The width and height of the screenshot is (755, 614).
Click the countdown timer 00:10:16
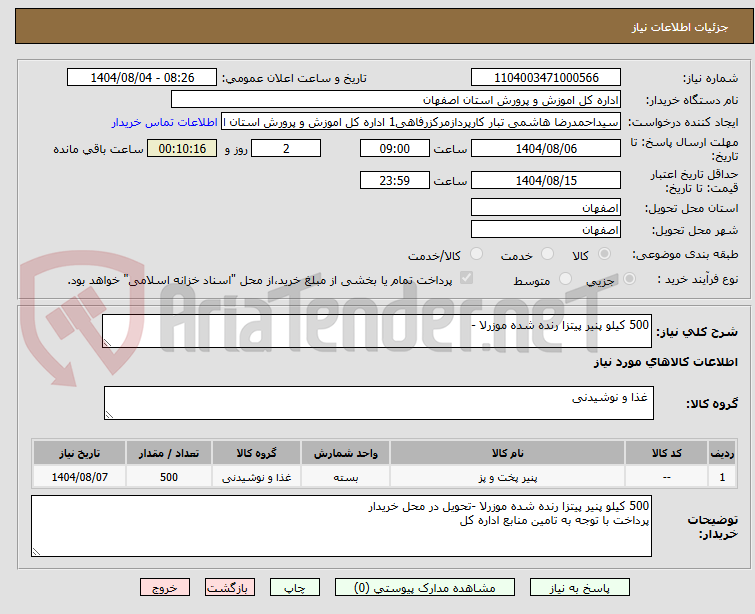coord(182,148)
